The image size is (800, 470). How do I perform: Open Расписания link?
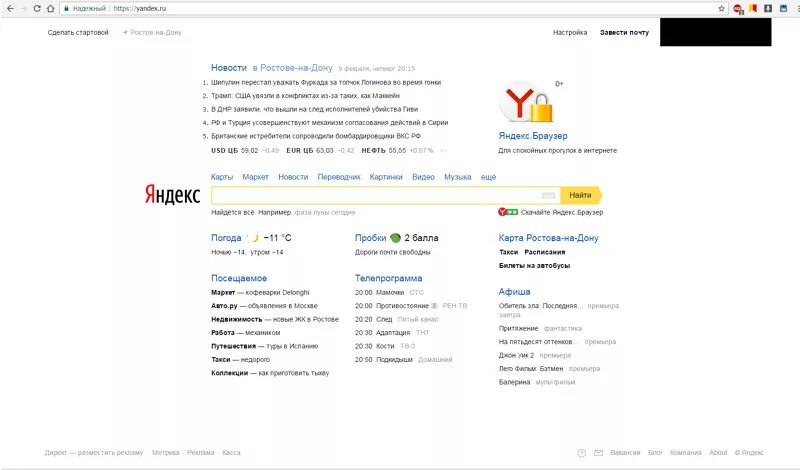[x=544, y=252]
